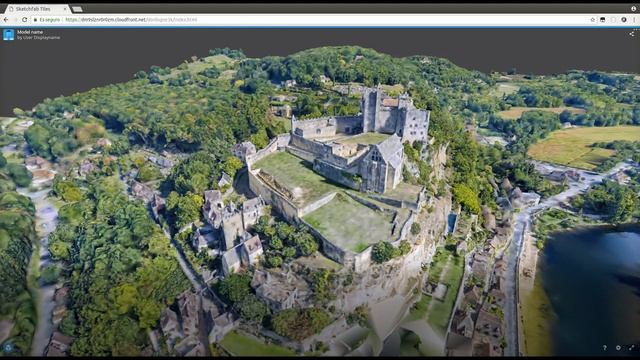
Task: Click the blue model avatar icon
Action: pyautogui.click(x=9, y=35)
